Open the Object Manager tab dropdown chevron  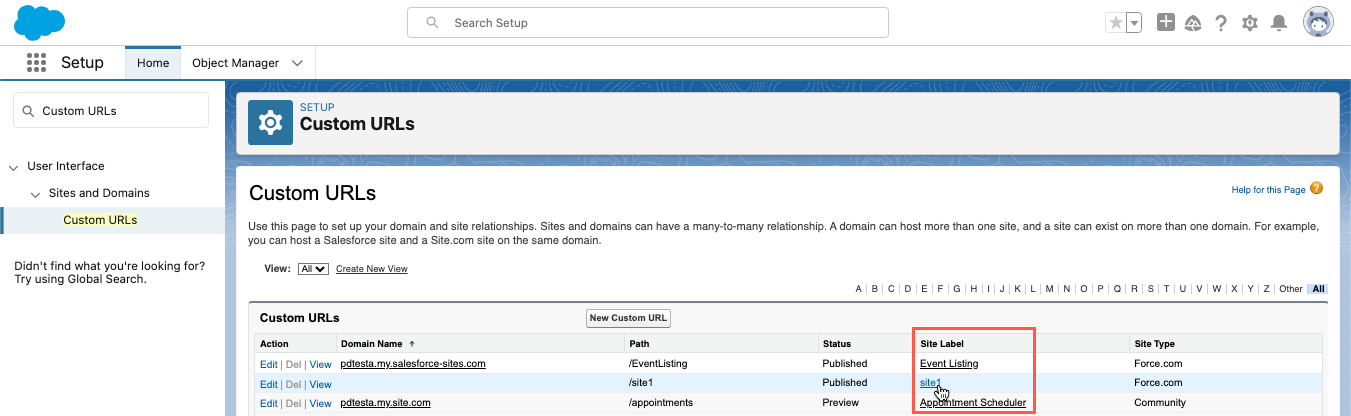click(297, 63)
